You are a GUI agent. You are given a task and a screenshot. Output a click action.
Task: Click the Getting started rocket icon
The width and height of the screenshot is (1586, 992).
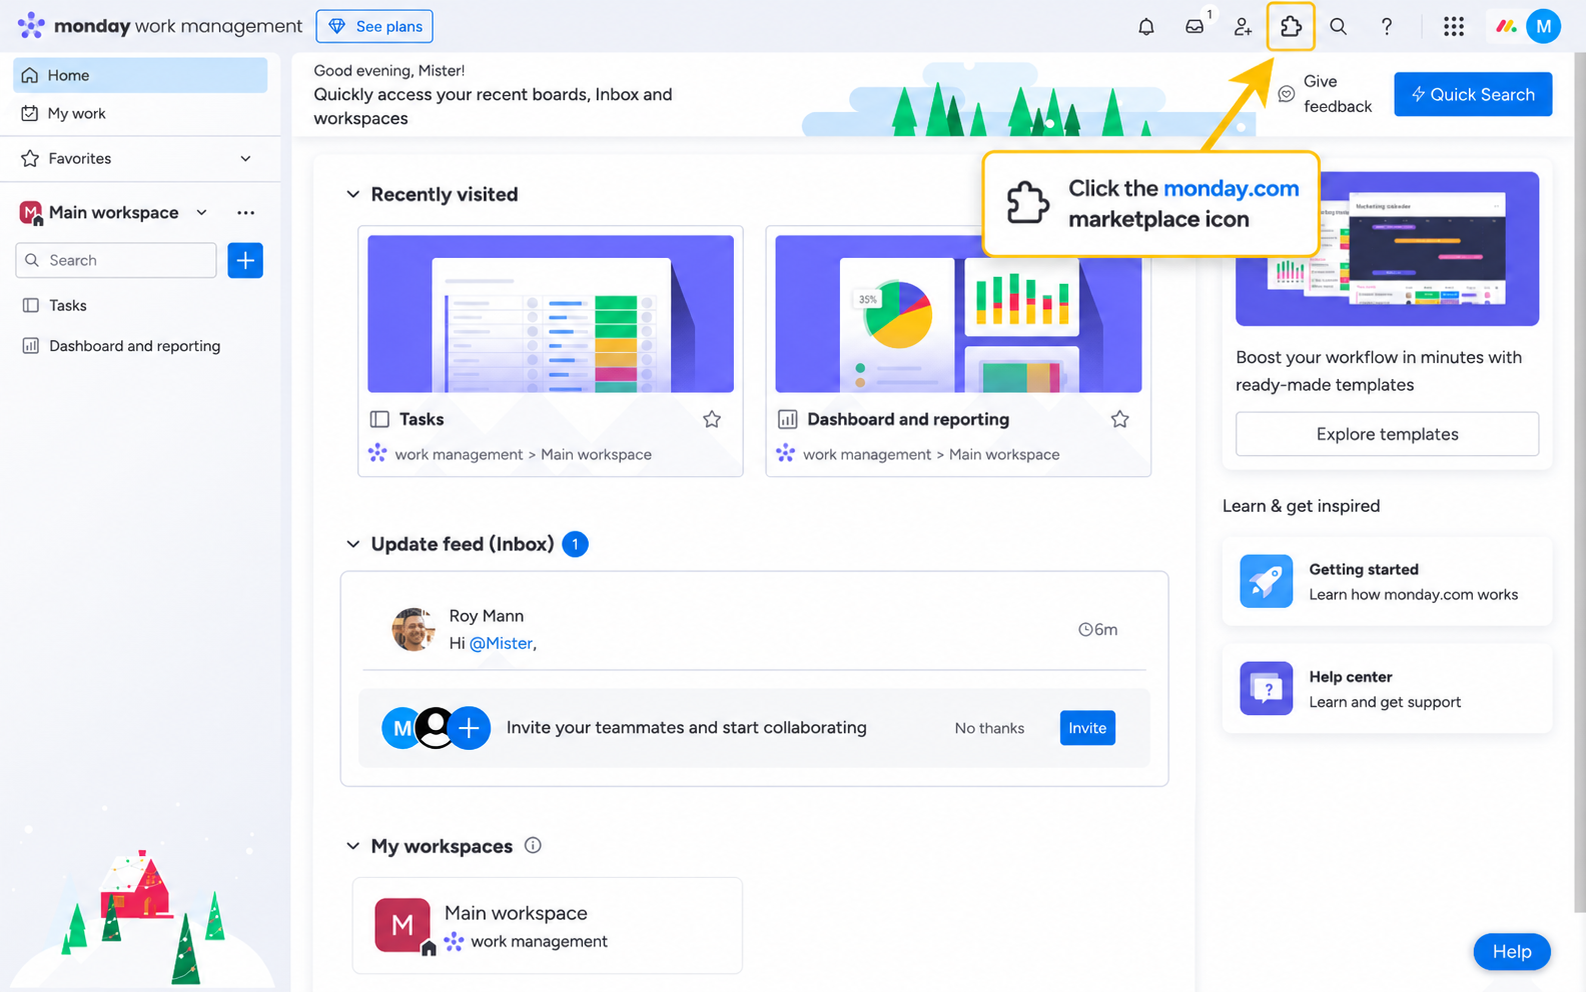point(1266,581)
